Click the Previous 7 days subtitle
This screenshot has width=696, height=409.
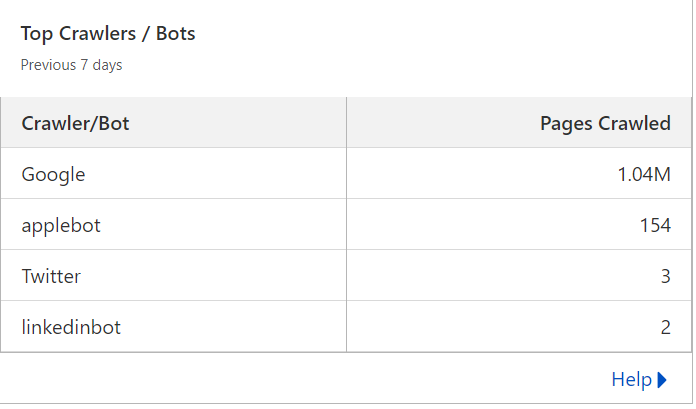(x=71, y=65)
